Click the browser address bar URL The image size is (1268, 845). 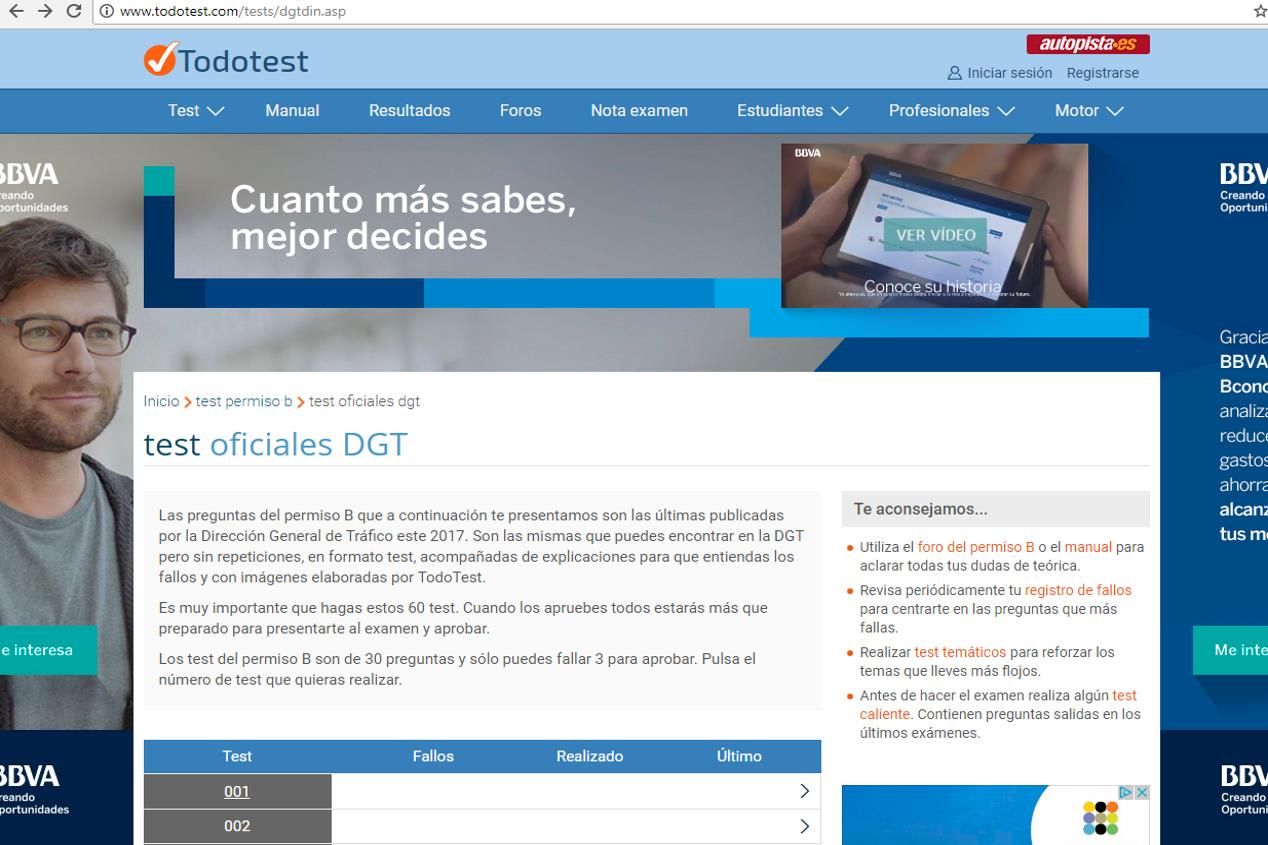(x=232, y=11)
